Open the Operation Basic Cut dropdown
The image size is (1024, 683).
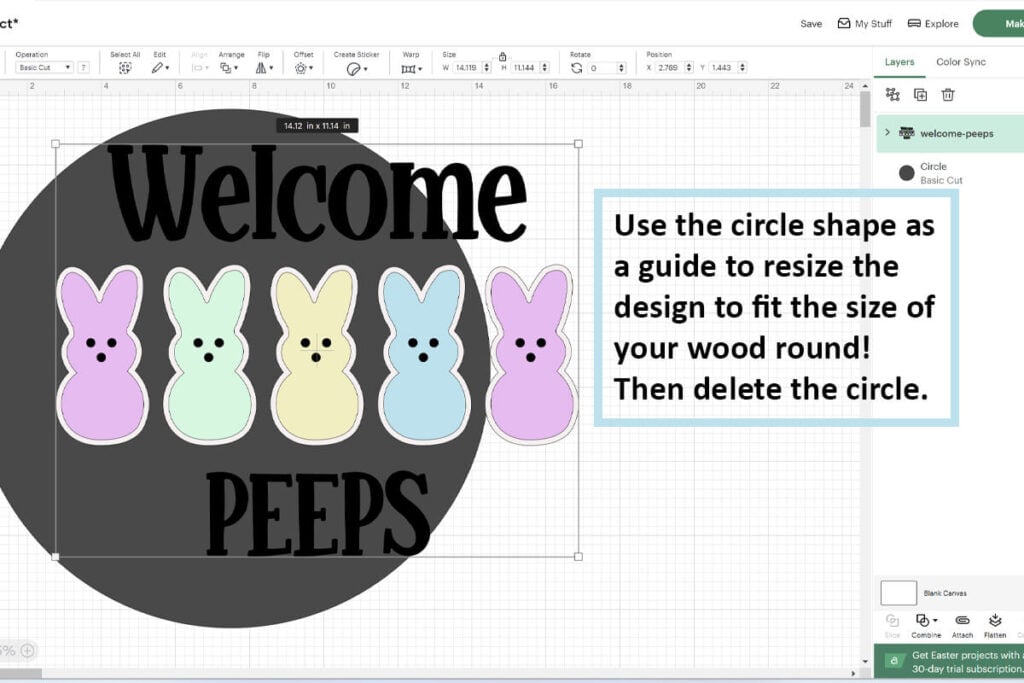click(x=44, y=67)
